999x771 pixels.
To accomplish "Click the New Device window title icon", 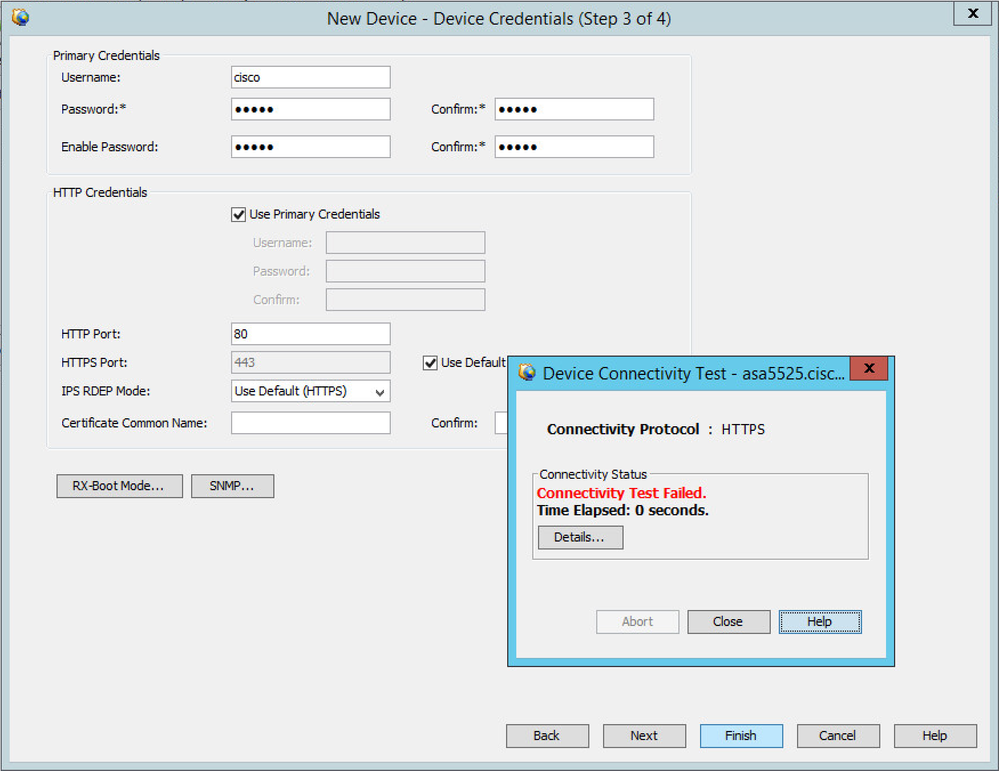I will click(x=20, y=17).
